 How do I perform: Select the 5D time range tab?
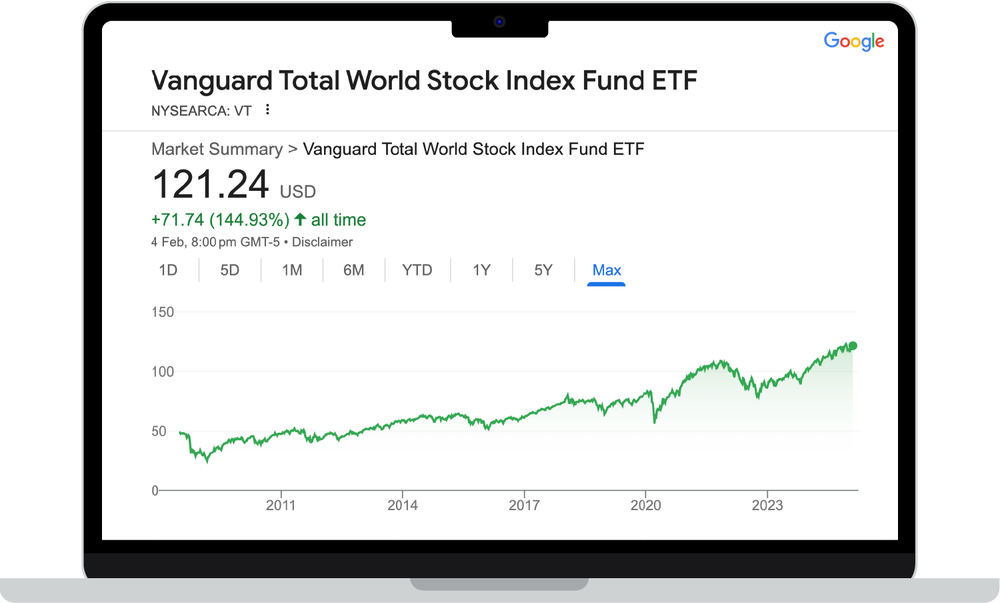pos(230,270)
